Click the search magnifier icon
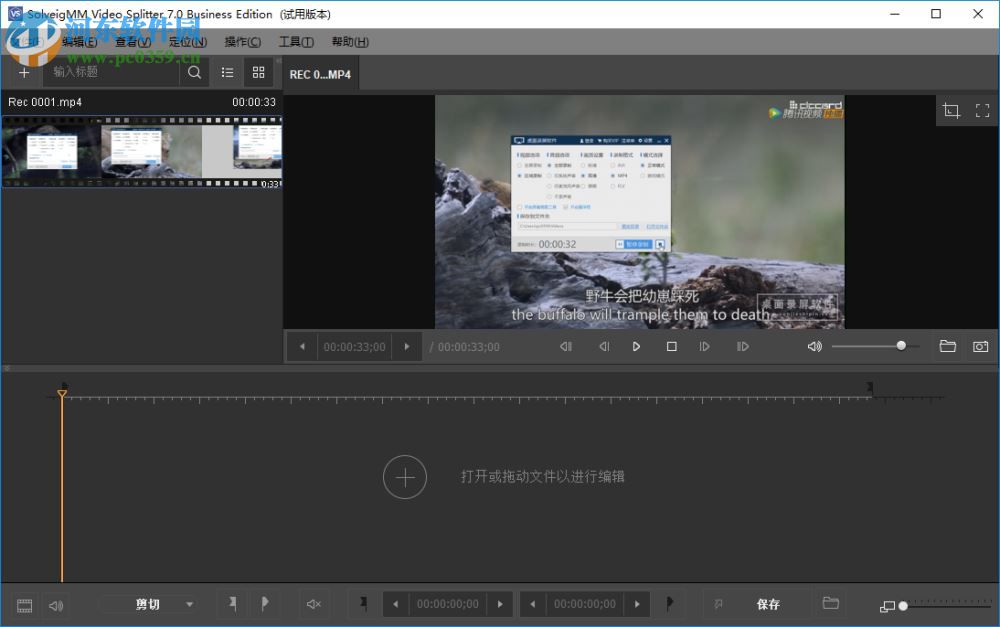Image resolution: width=1000 pixels, height=627 pixels. pyautogui.click(x=194, y=72)
